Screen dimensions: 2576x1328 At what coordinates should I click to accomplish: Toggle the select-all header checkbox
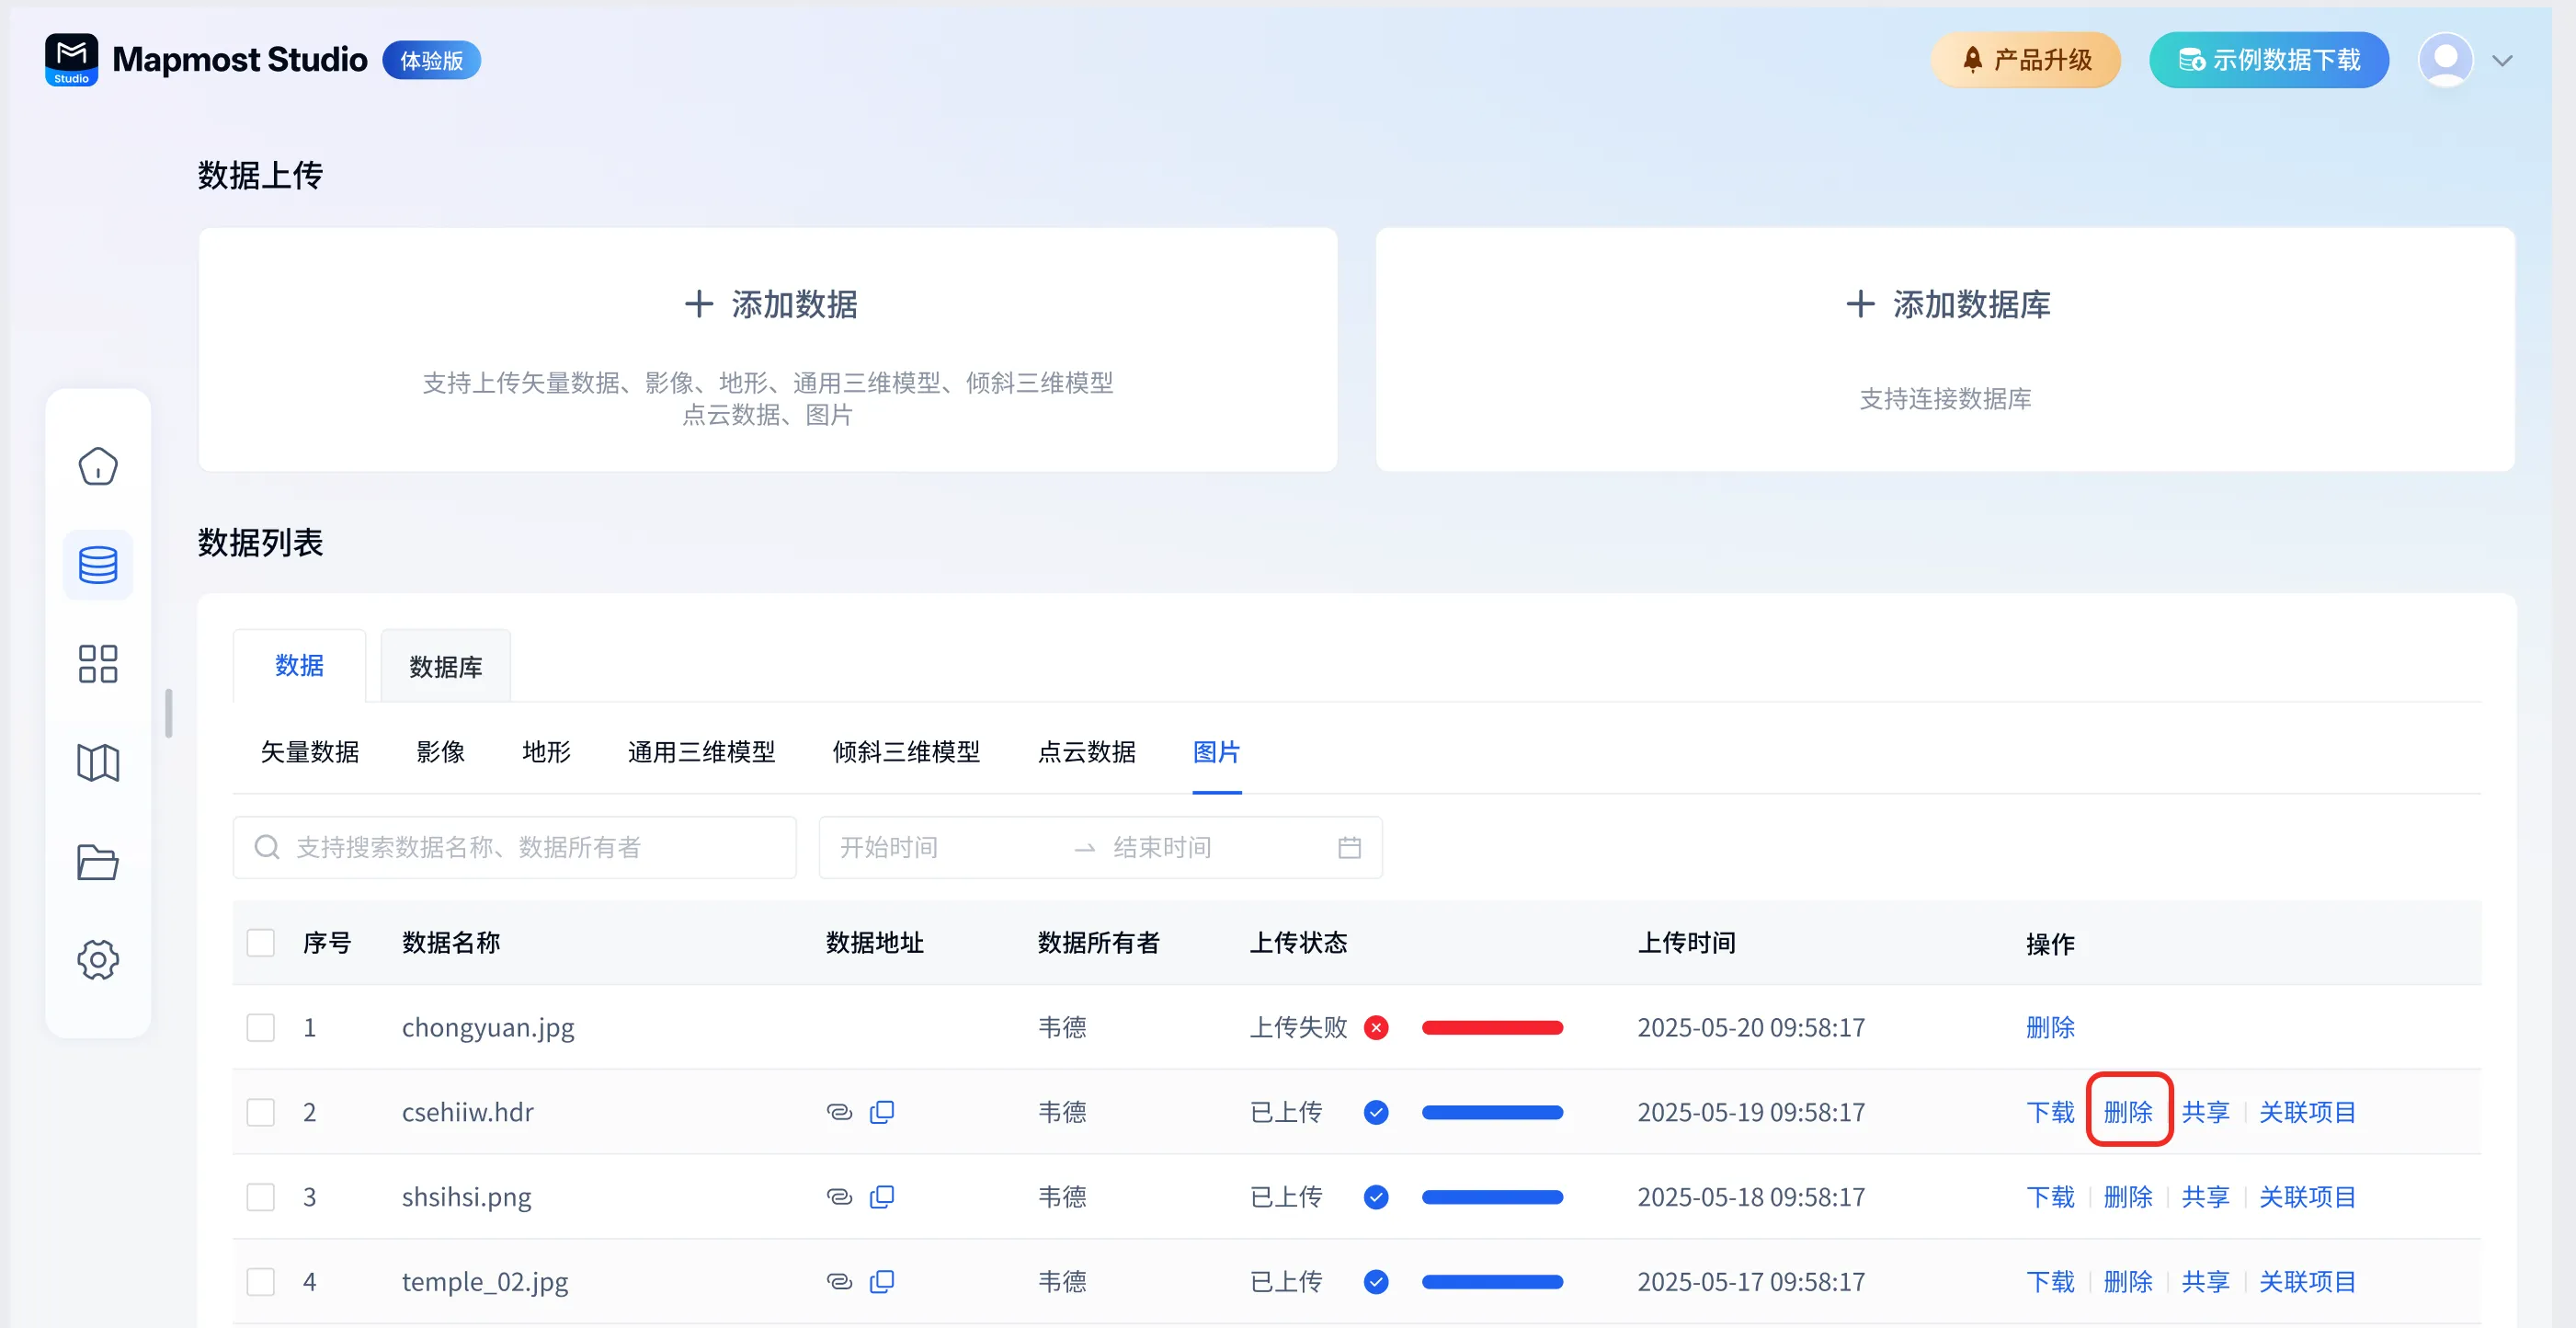[x=261, y=943]
